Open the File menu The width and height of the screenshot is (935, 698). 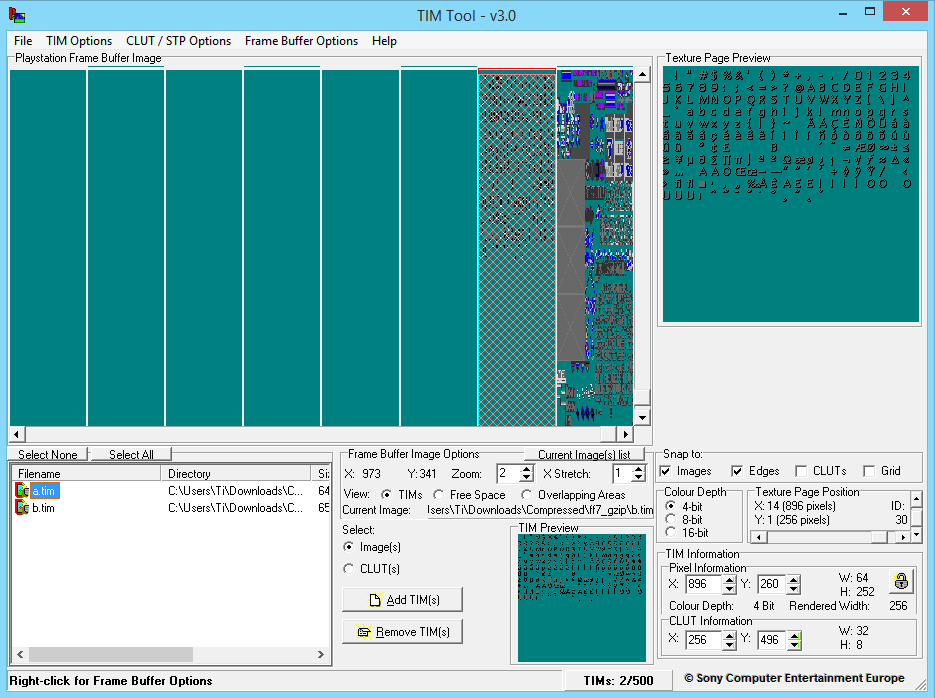[x=23, y=41]
